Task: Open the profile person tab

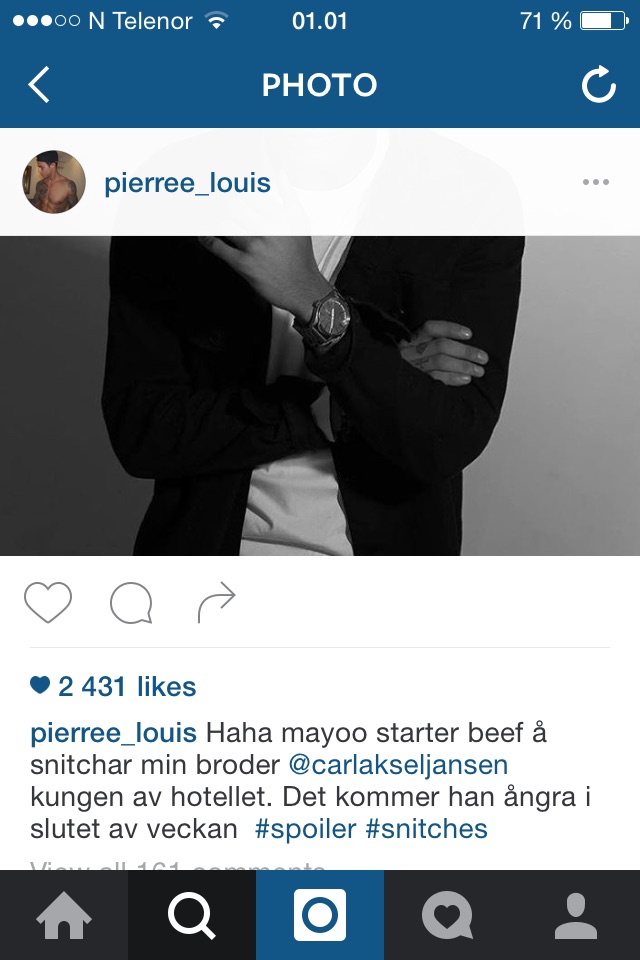Action: tap(576, 915)
